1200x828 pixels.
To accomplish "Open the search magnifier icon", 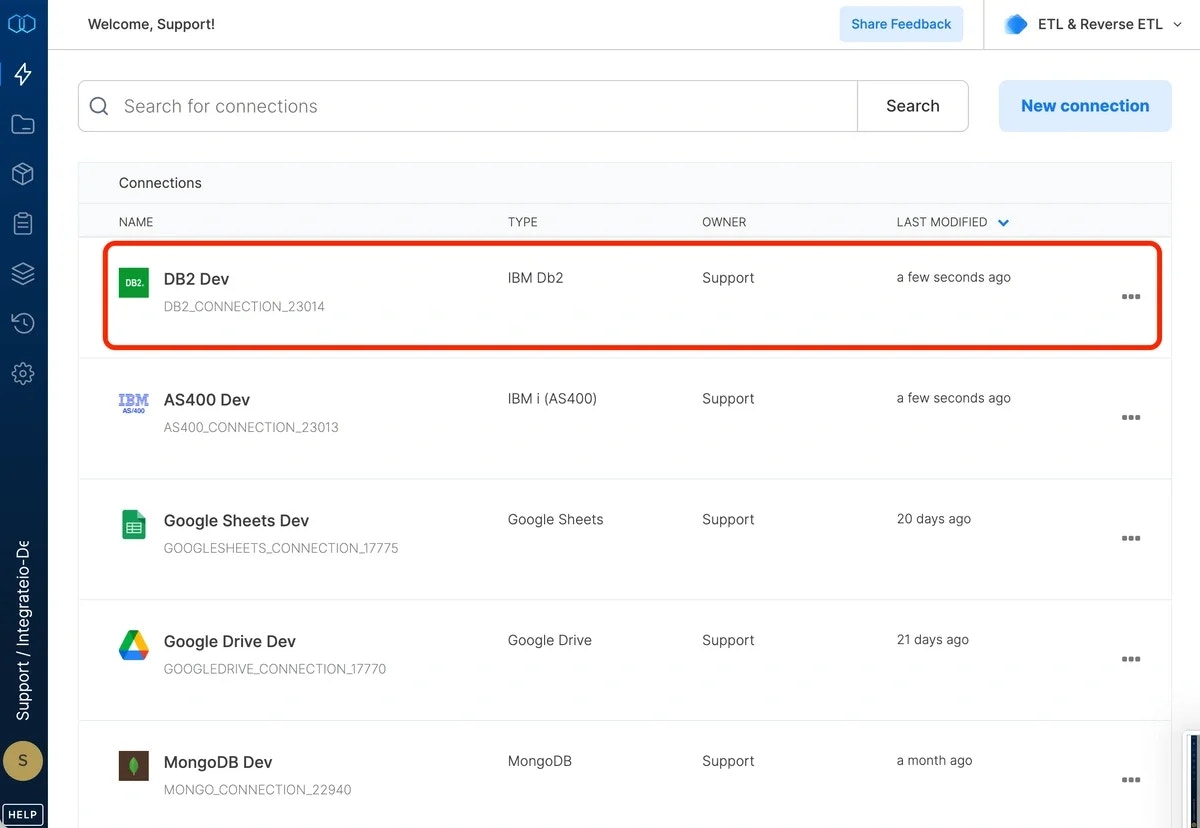I will click(98, 105).
